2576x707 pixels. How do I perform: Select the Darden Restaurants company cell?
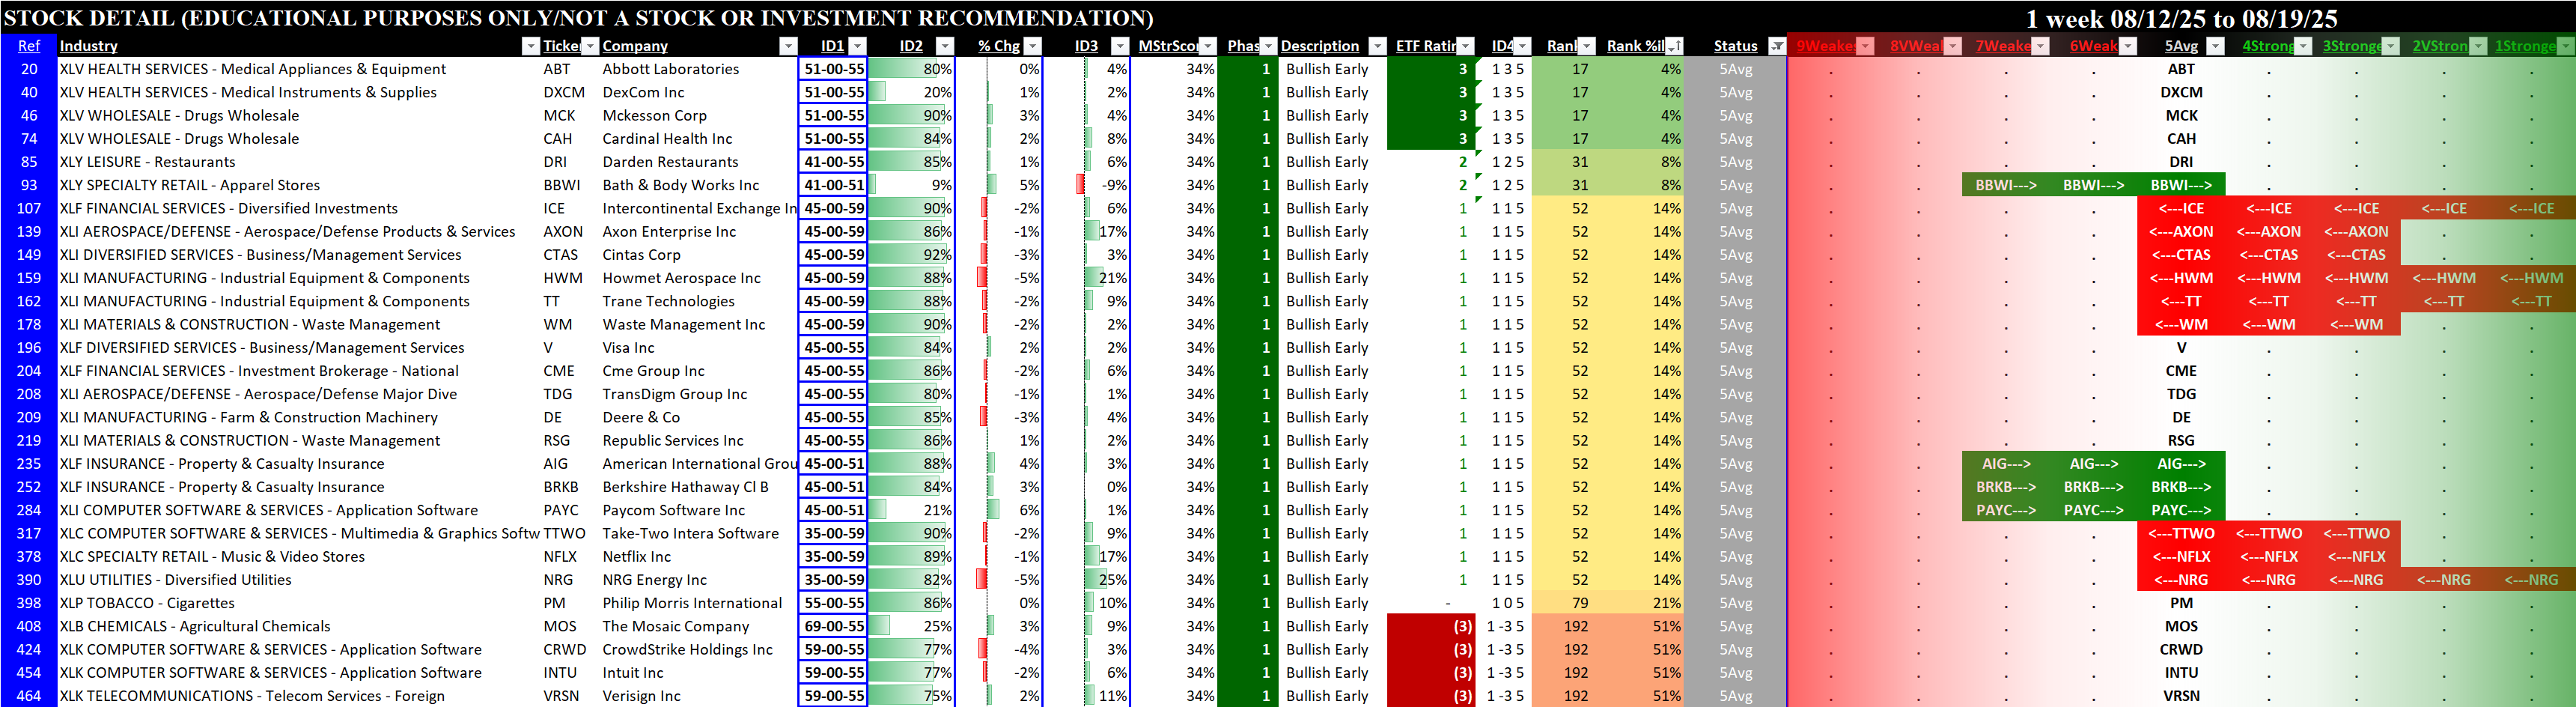click(x=670, y=162)
